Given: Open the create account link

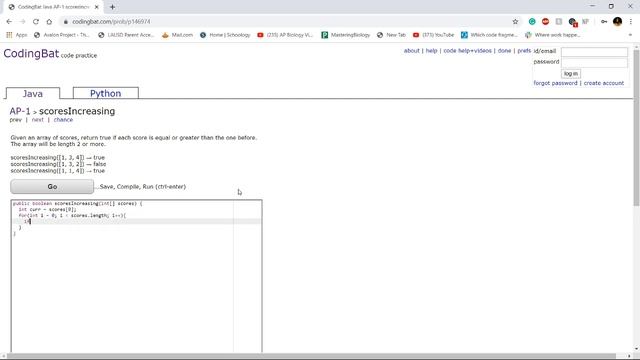Looking at the screenshot, I should click(604, 83).
